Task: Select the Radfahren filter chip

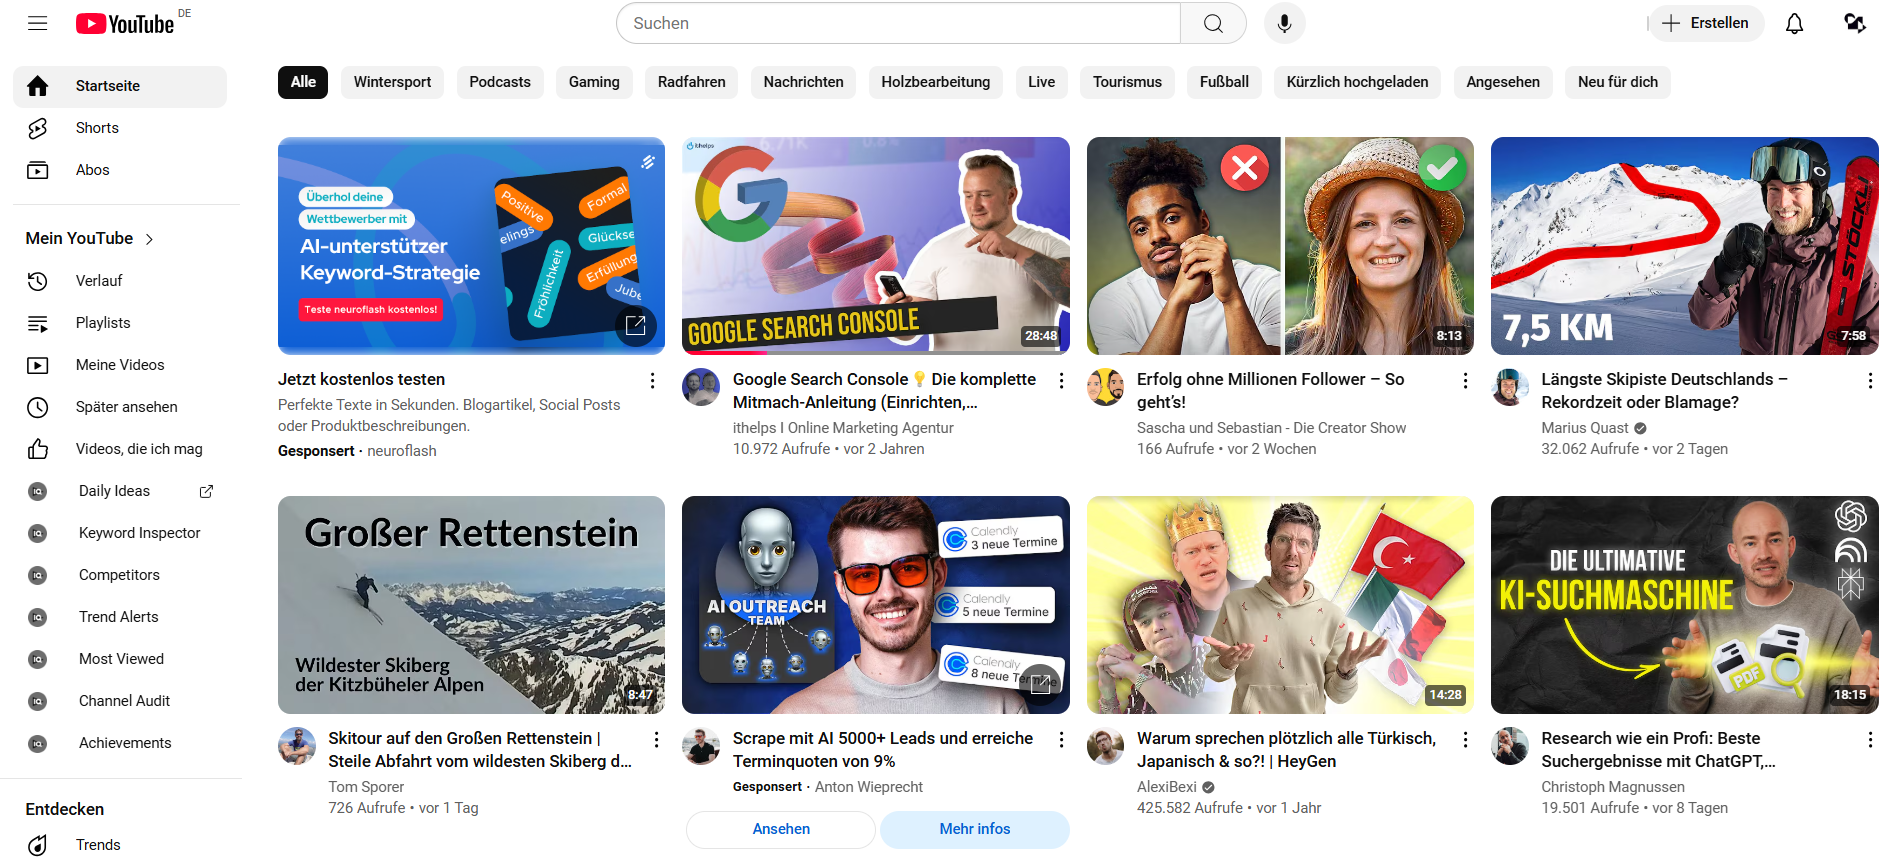Action: pyautogui.click(x=692, y=82)
